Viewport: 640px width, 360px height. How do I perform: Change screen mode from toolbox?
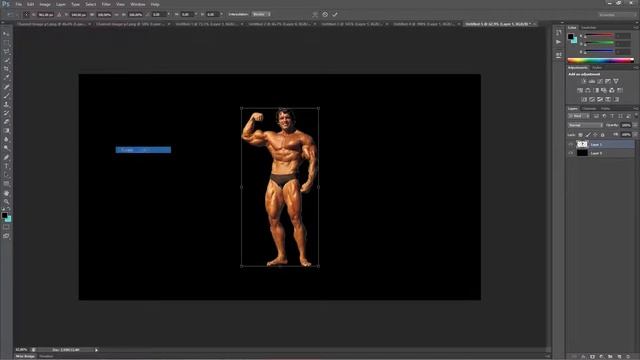pyautogui.click(x=6, y=236)
